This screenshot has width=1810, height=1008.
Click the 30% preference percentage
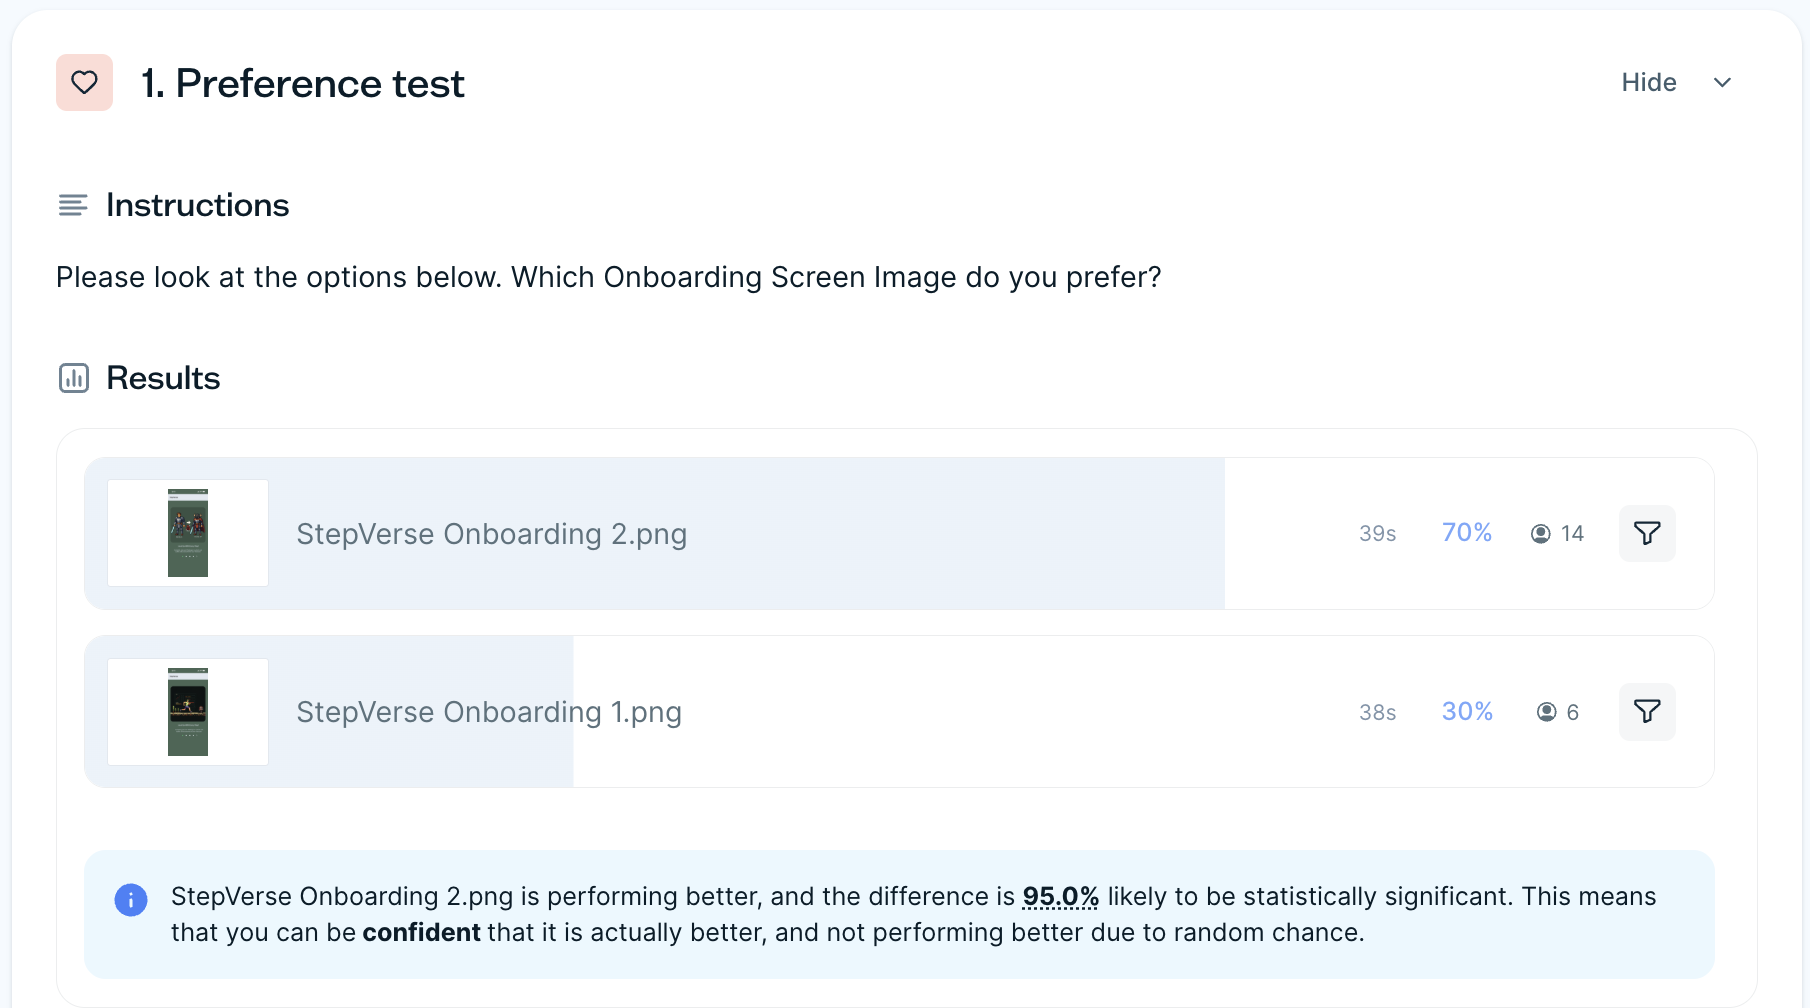(x=1466, y=711)
